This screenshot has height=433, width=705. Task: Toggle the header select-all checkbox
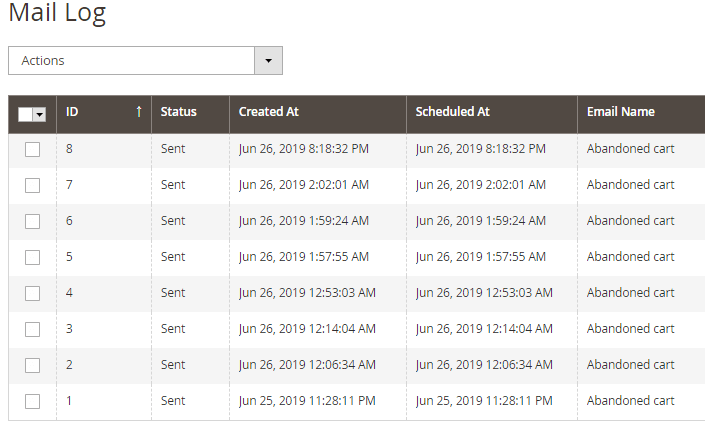click(x=26, y=114)
